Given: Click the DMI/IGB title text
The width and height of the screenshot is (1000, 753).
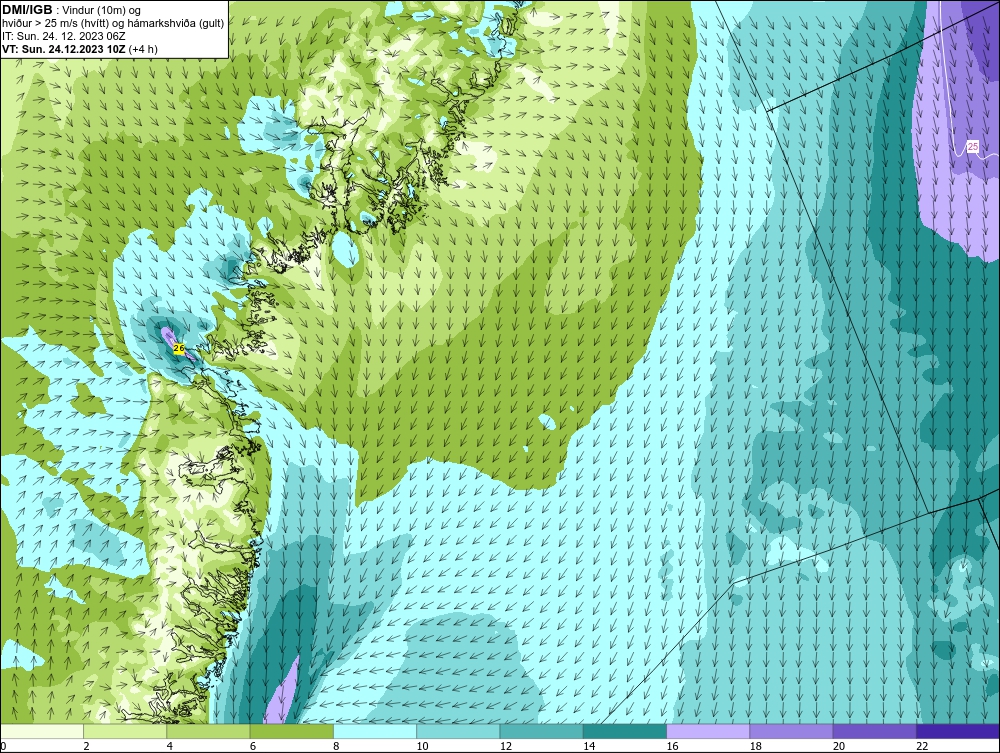Looking at the screenshot, I should pyautogui.click(x=27, y=10).
